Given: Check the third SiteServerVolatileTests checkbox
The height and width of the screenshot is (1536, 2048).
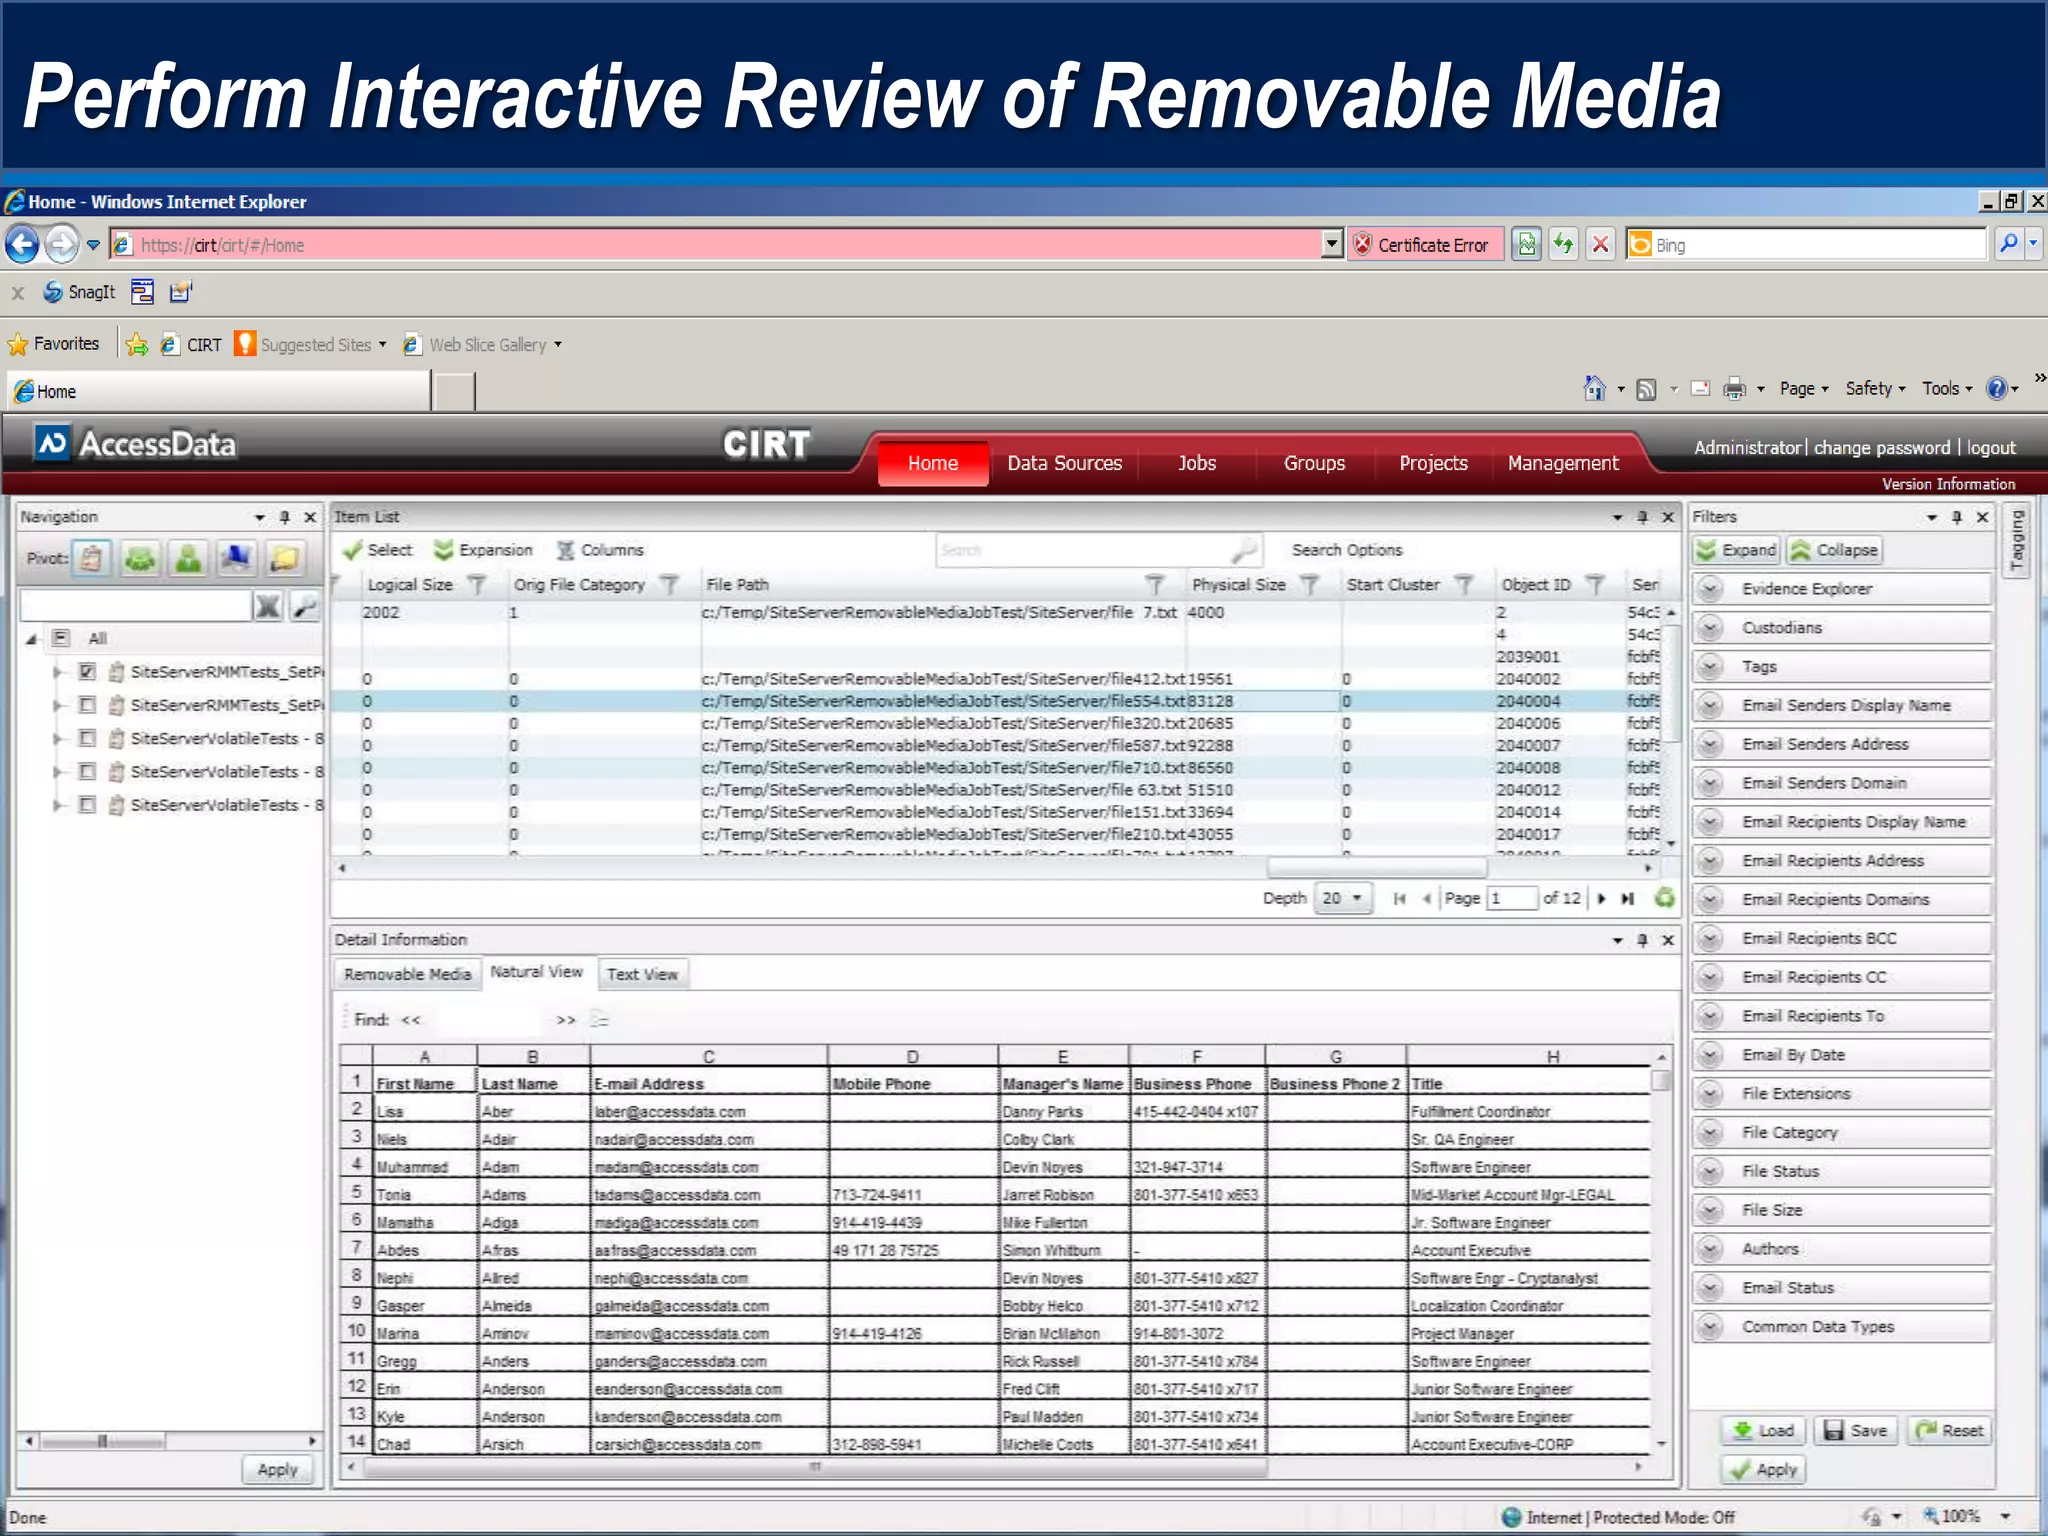Looking at the screenshot, I should click(x=88, y=805).
